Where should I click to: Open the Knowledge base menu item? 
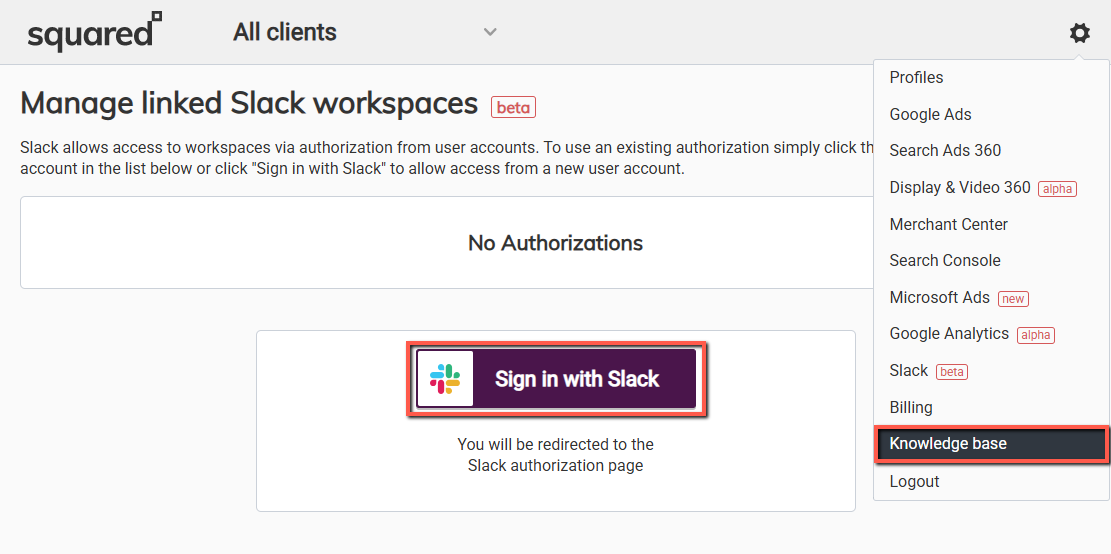point(948,443)
